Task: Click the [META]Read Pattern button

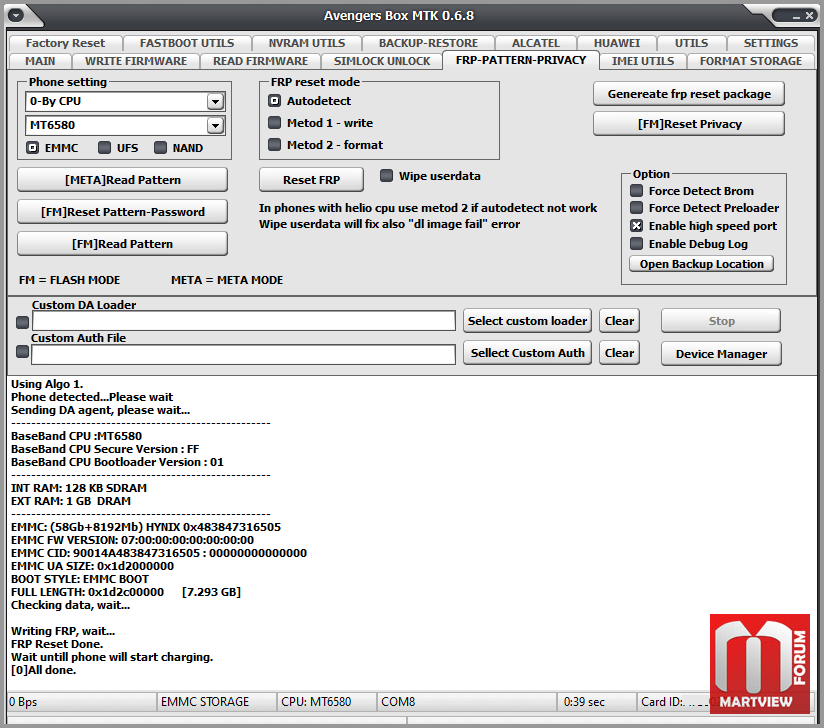Action: point(122,180)
